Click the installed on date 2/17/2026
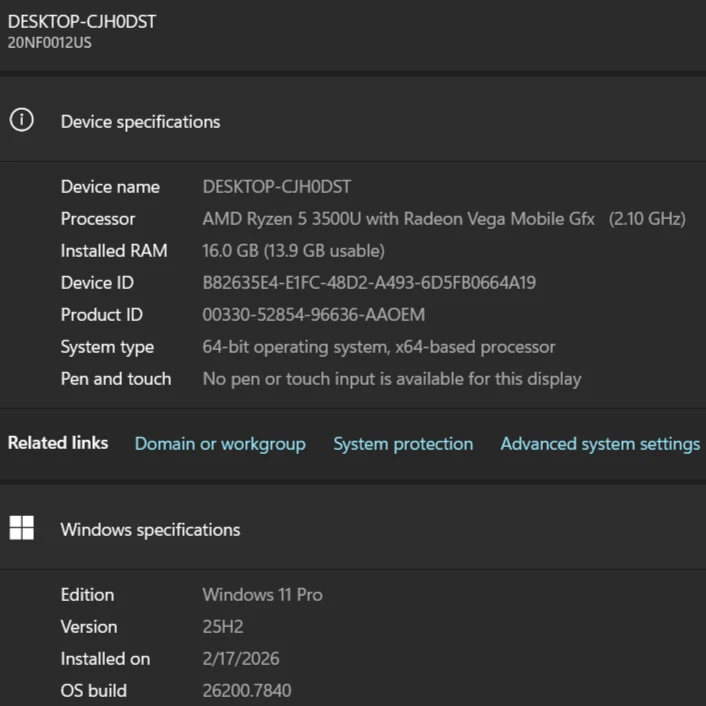706x706 pixels. click(241, 659)
